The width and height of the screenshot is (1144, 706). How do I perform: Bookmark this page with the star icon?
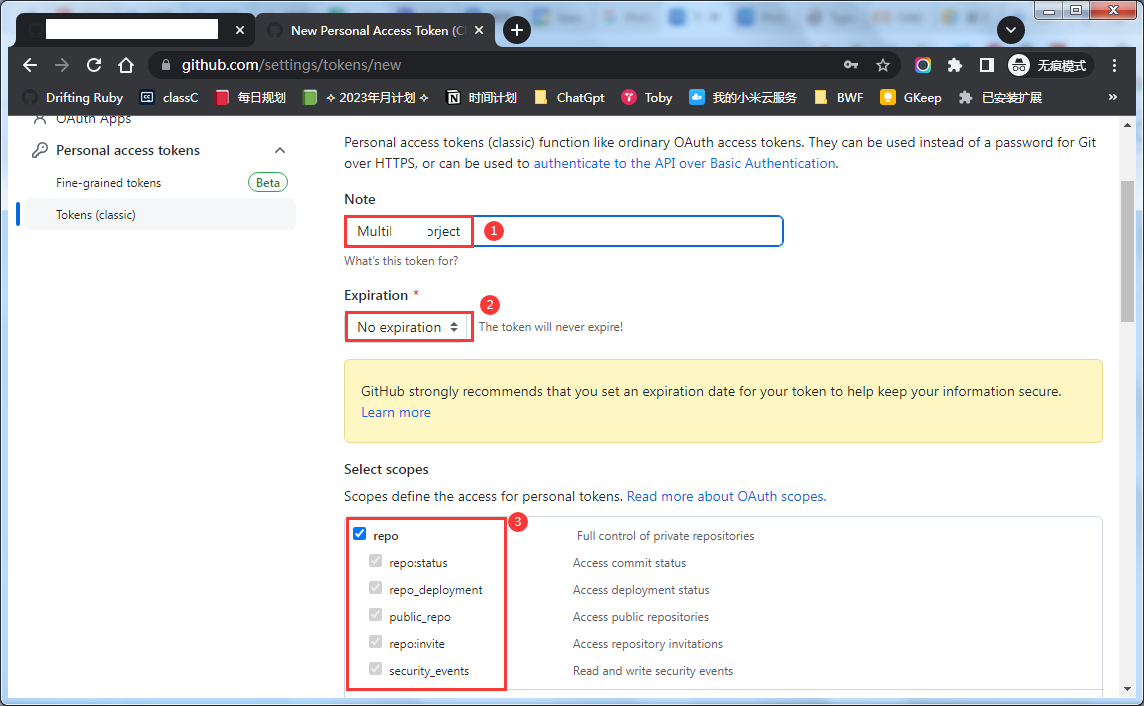tap(883, 65)
